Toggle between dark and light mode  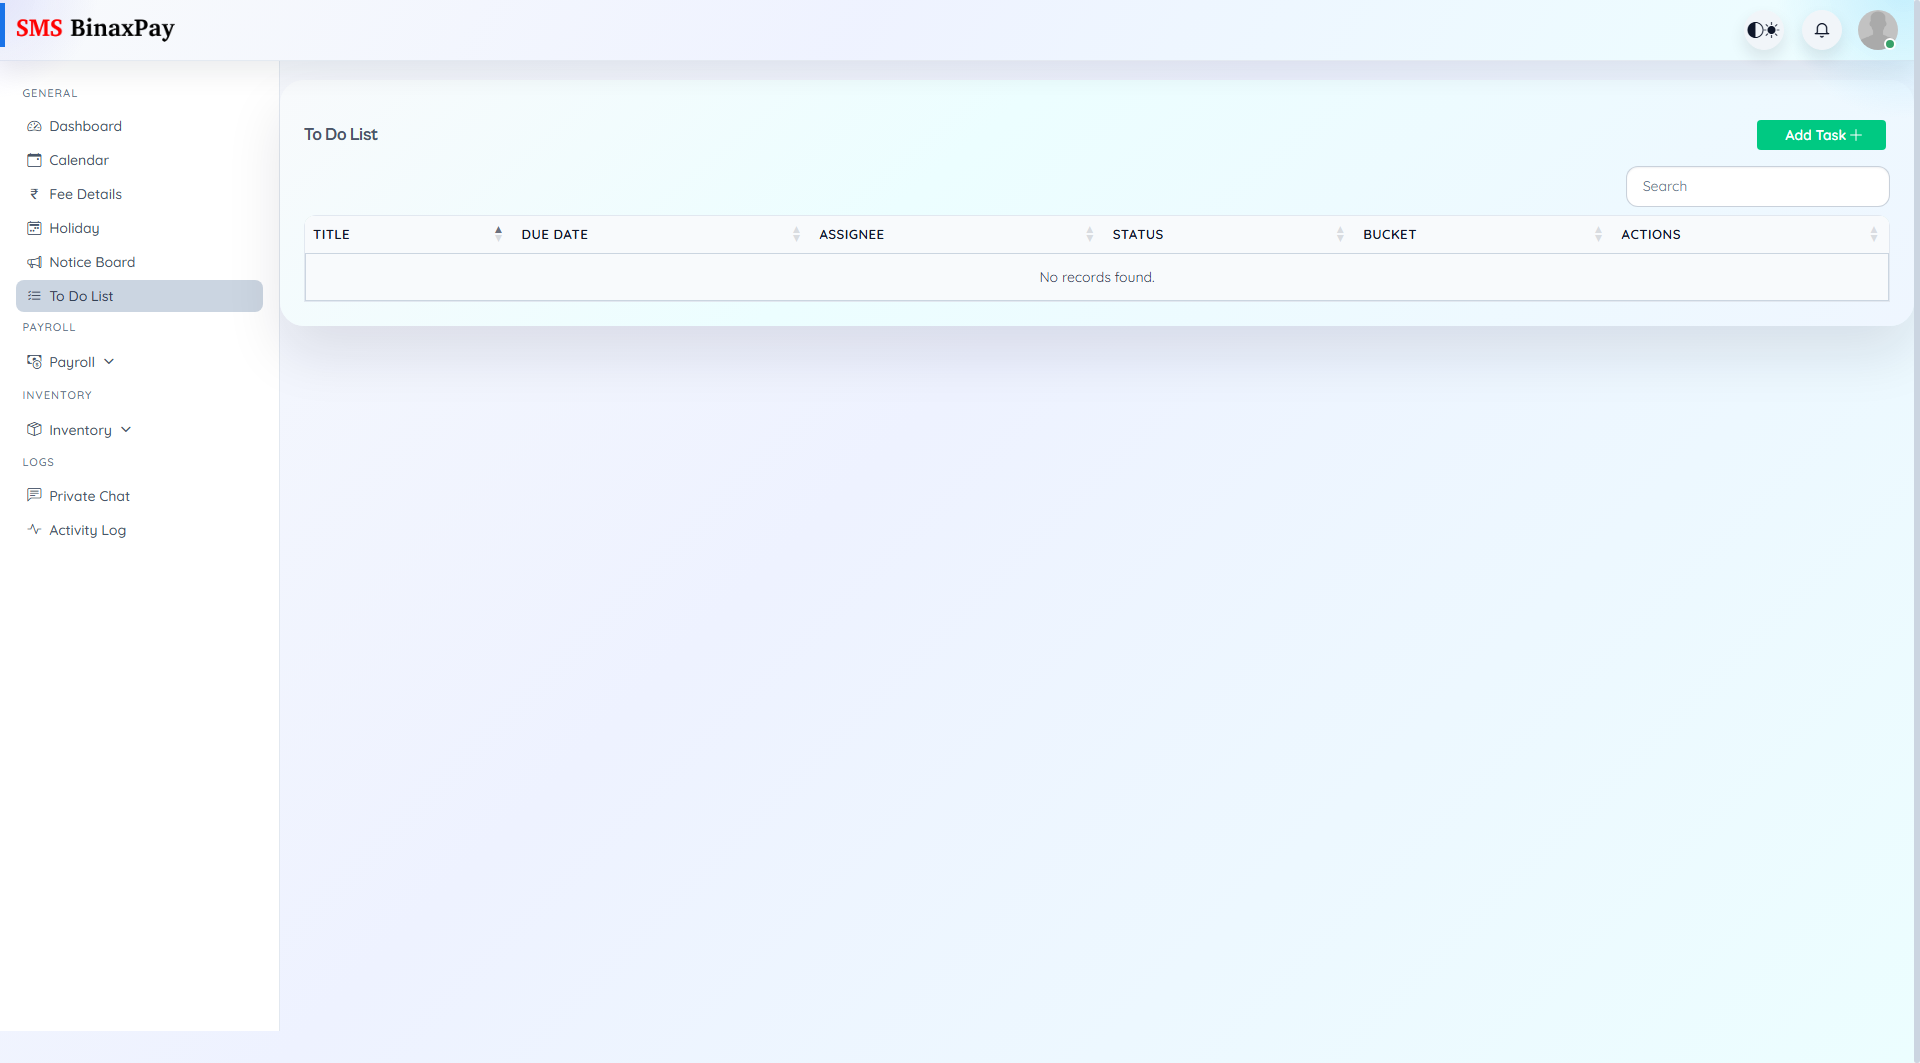tap(1762, 29)
